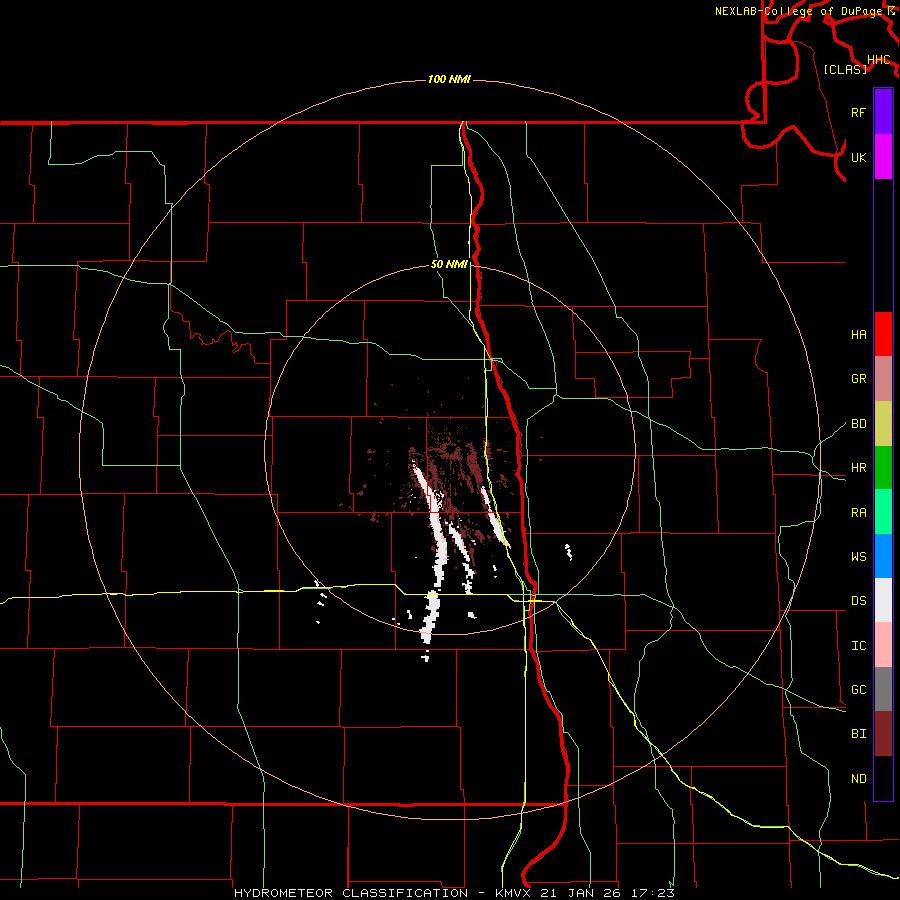Click the BD legend label
The image size is (900, 900).
click(x=858, y=424)
